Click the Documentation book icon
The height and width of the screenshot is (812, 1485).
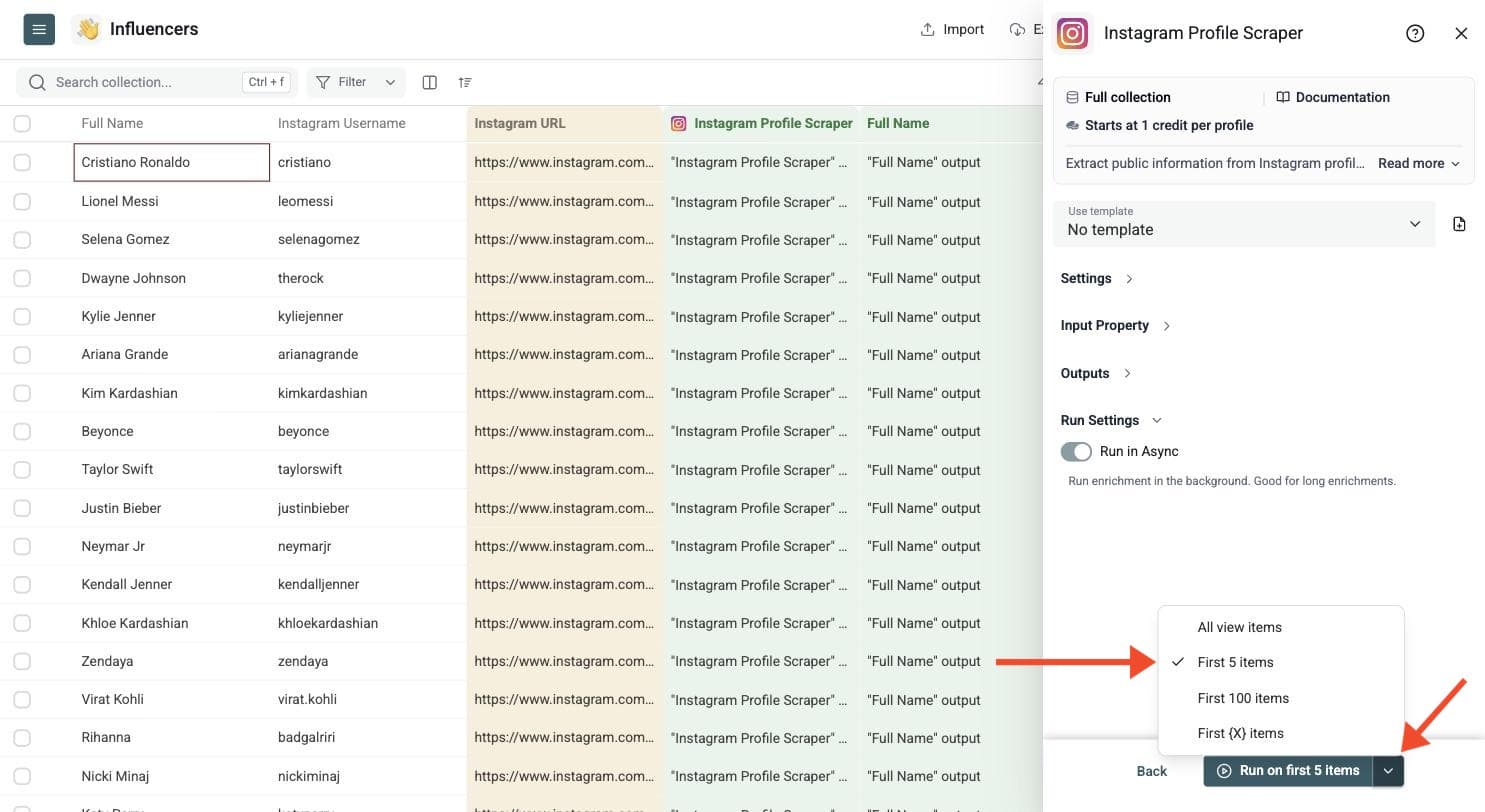(1283, 97)
